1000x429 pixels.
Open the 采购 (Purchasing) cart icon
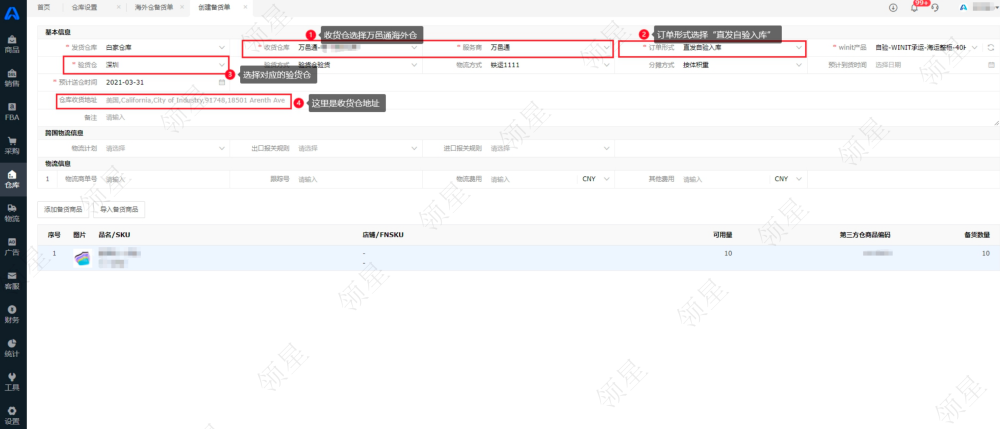[12, 145]
